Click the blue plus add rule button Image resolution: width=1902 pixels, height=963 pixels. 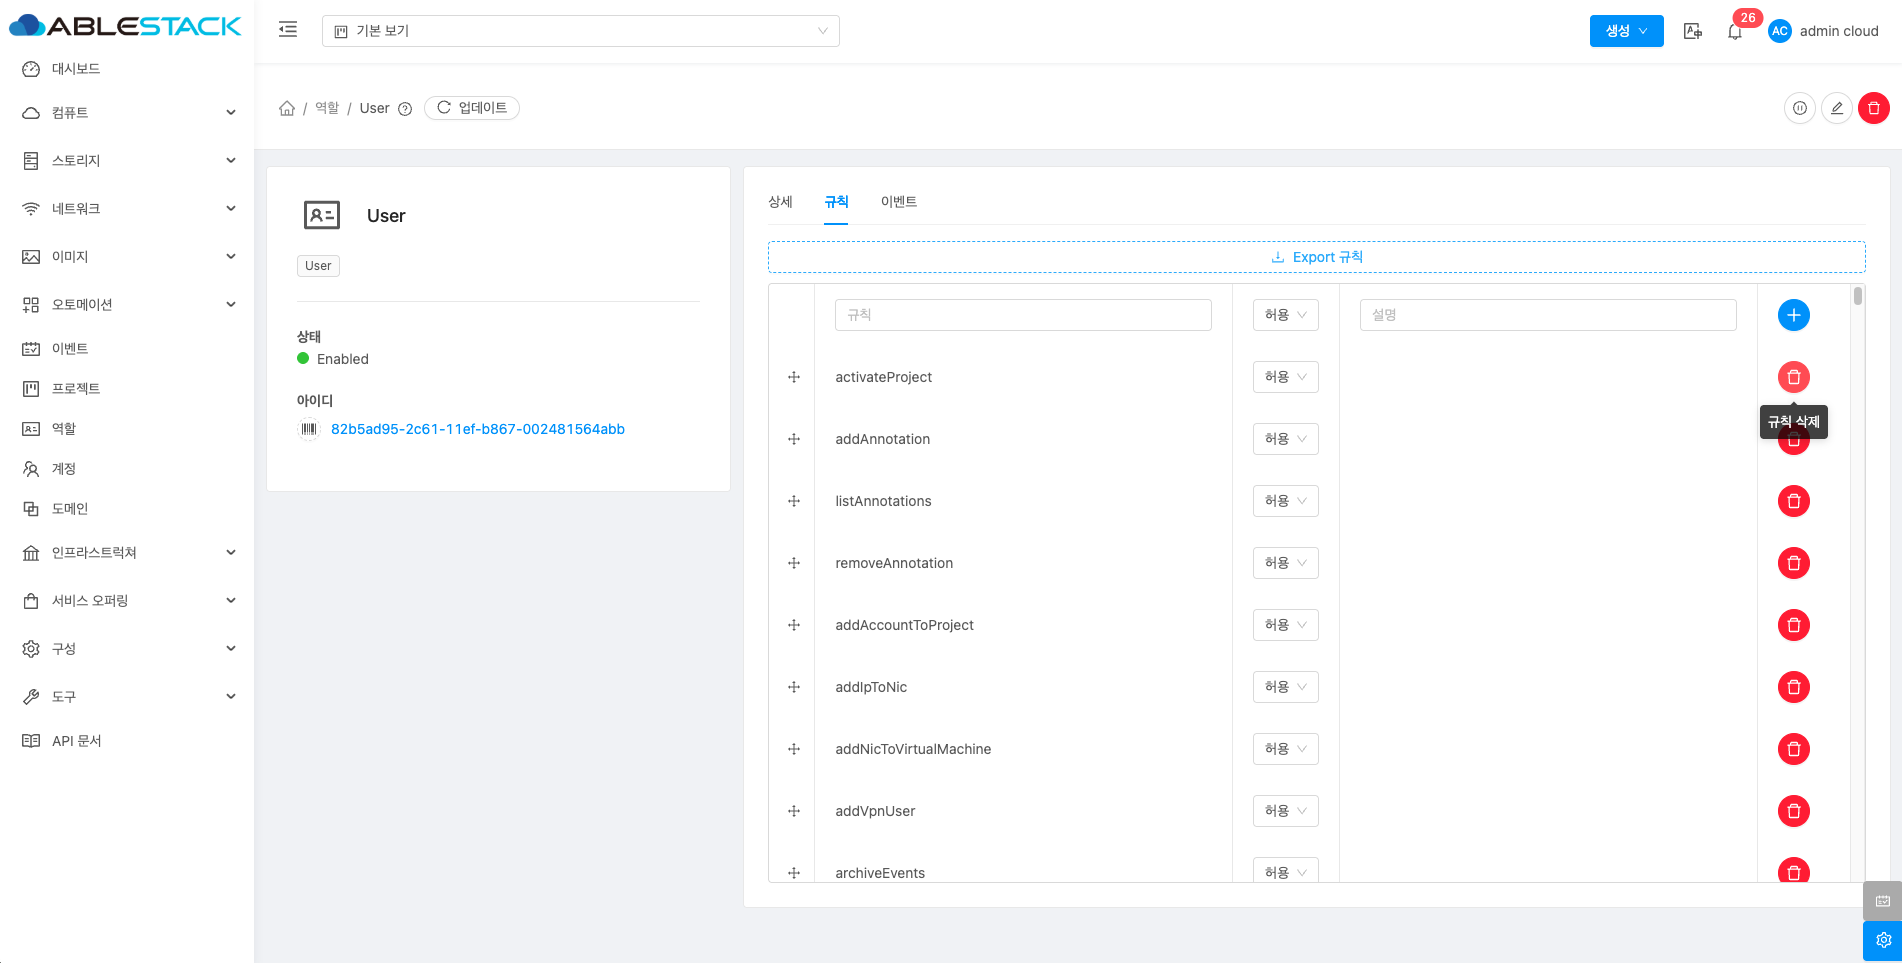pyautogui.click(x=1793, y=315)
